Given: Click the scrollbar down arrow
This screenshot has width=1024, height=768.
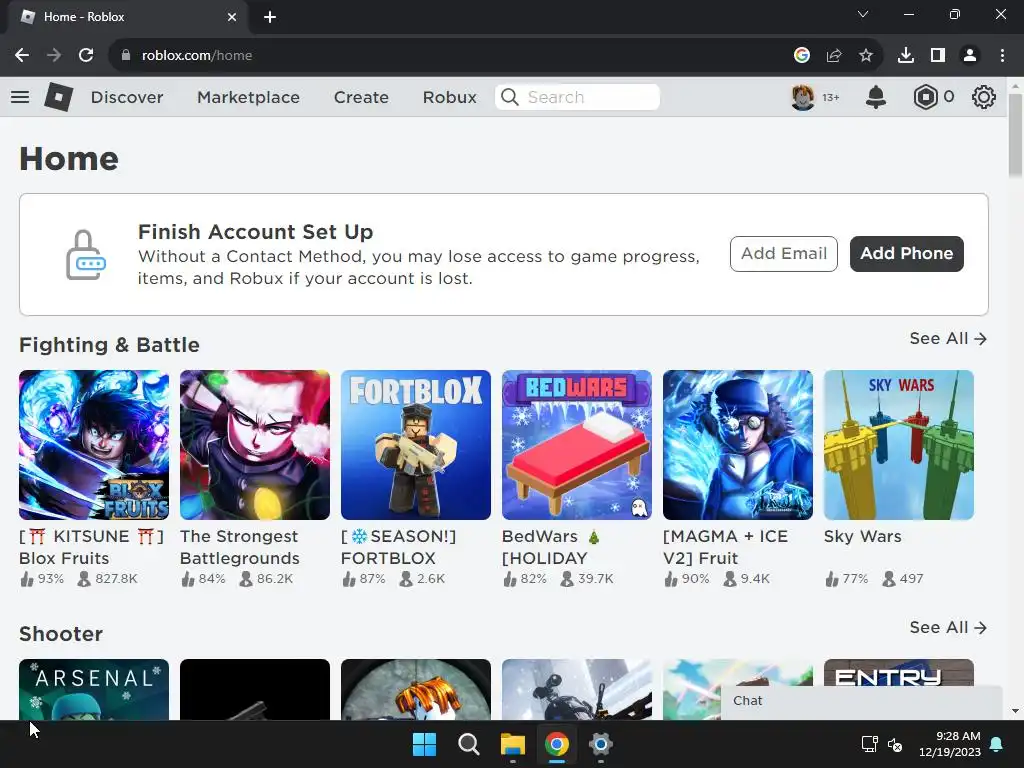Looking at the screenshot, I should click(x=1015, y=711).
